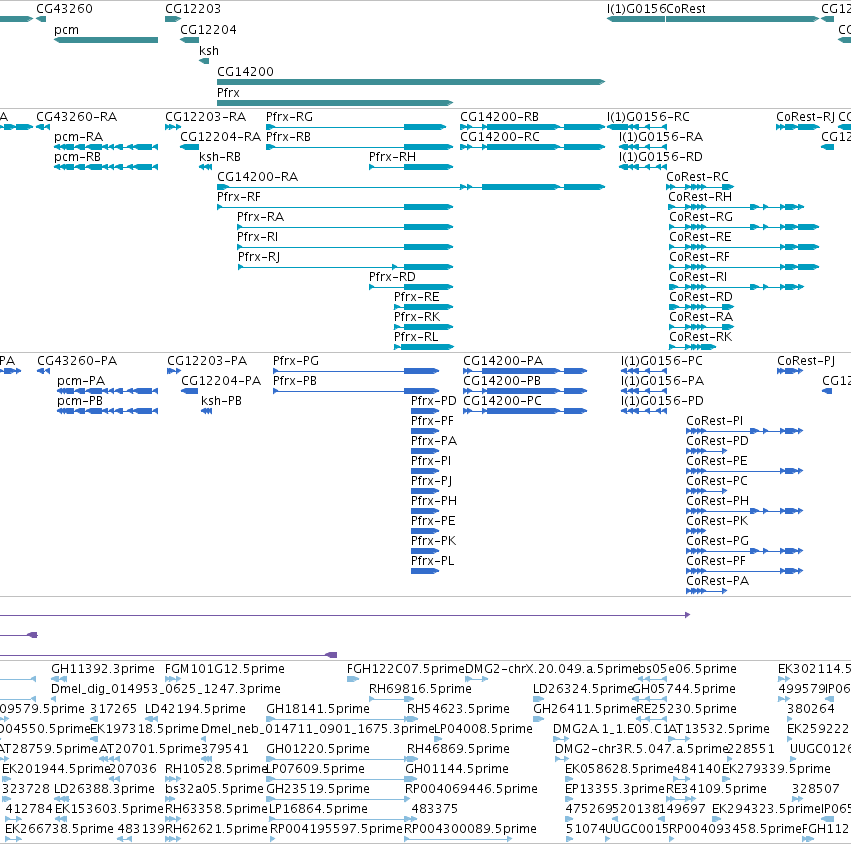
Task: Open transcript Pfrx-RE
Action: point(417,297)
